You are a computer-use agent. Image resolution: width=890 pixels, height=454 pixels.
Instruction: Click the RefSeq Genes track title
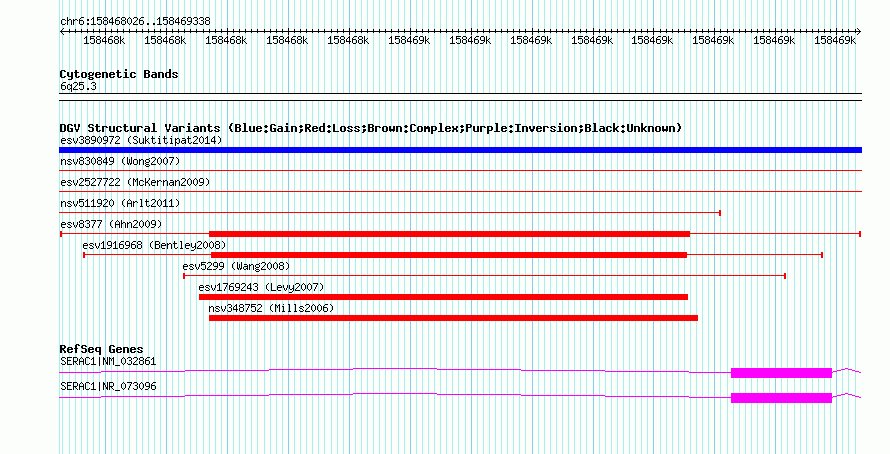point(102,350)
